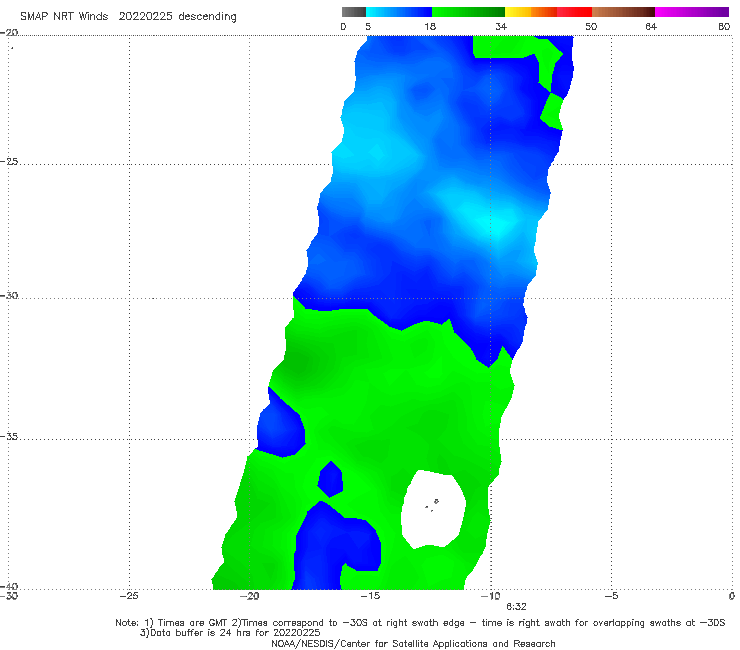Click the red segment of the colorbar
Image resolution: width=740 pixels, height=650 pixels.
pyautogui.click(x=574, y=12)
